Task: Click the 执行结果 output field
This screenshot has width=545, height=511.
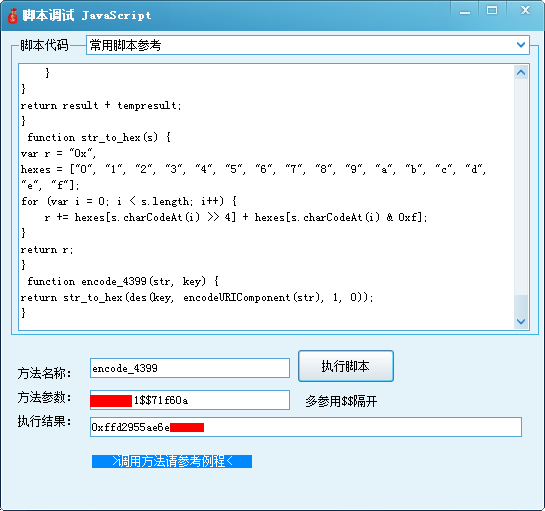Action: tap(306, 427)
